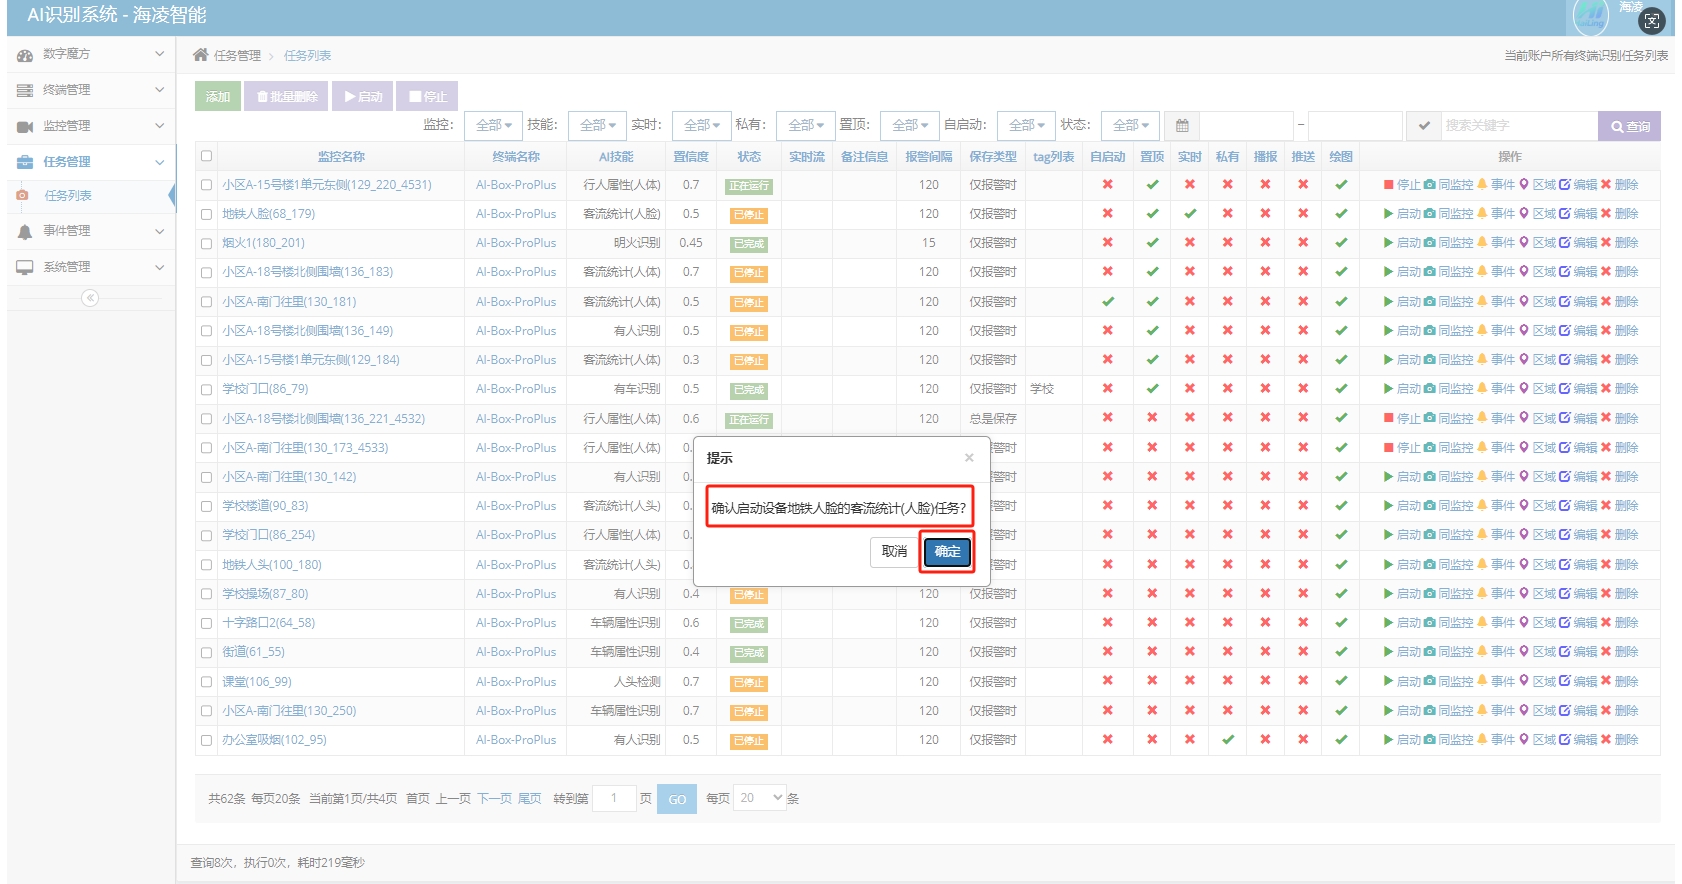Click 编辑 for 课堂(106_99) row
Viewport: 1682px width, 884px height.
point(1578,682)
